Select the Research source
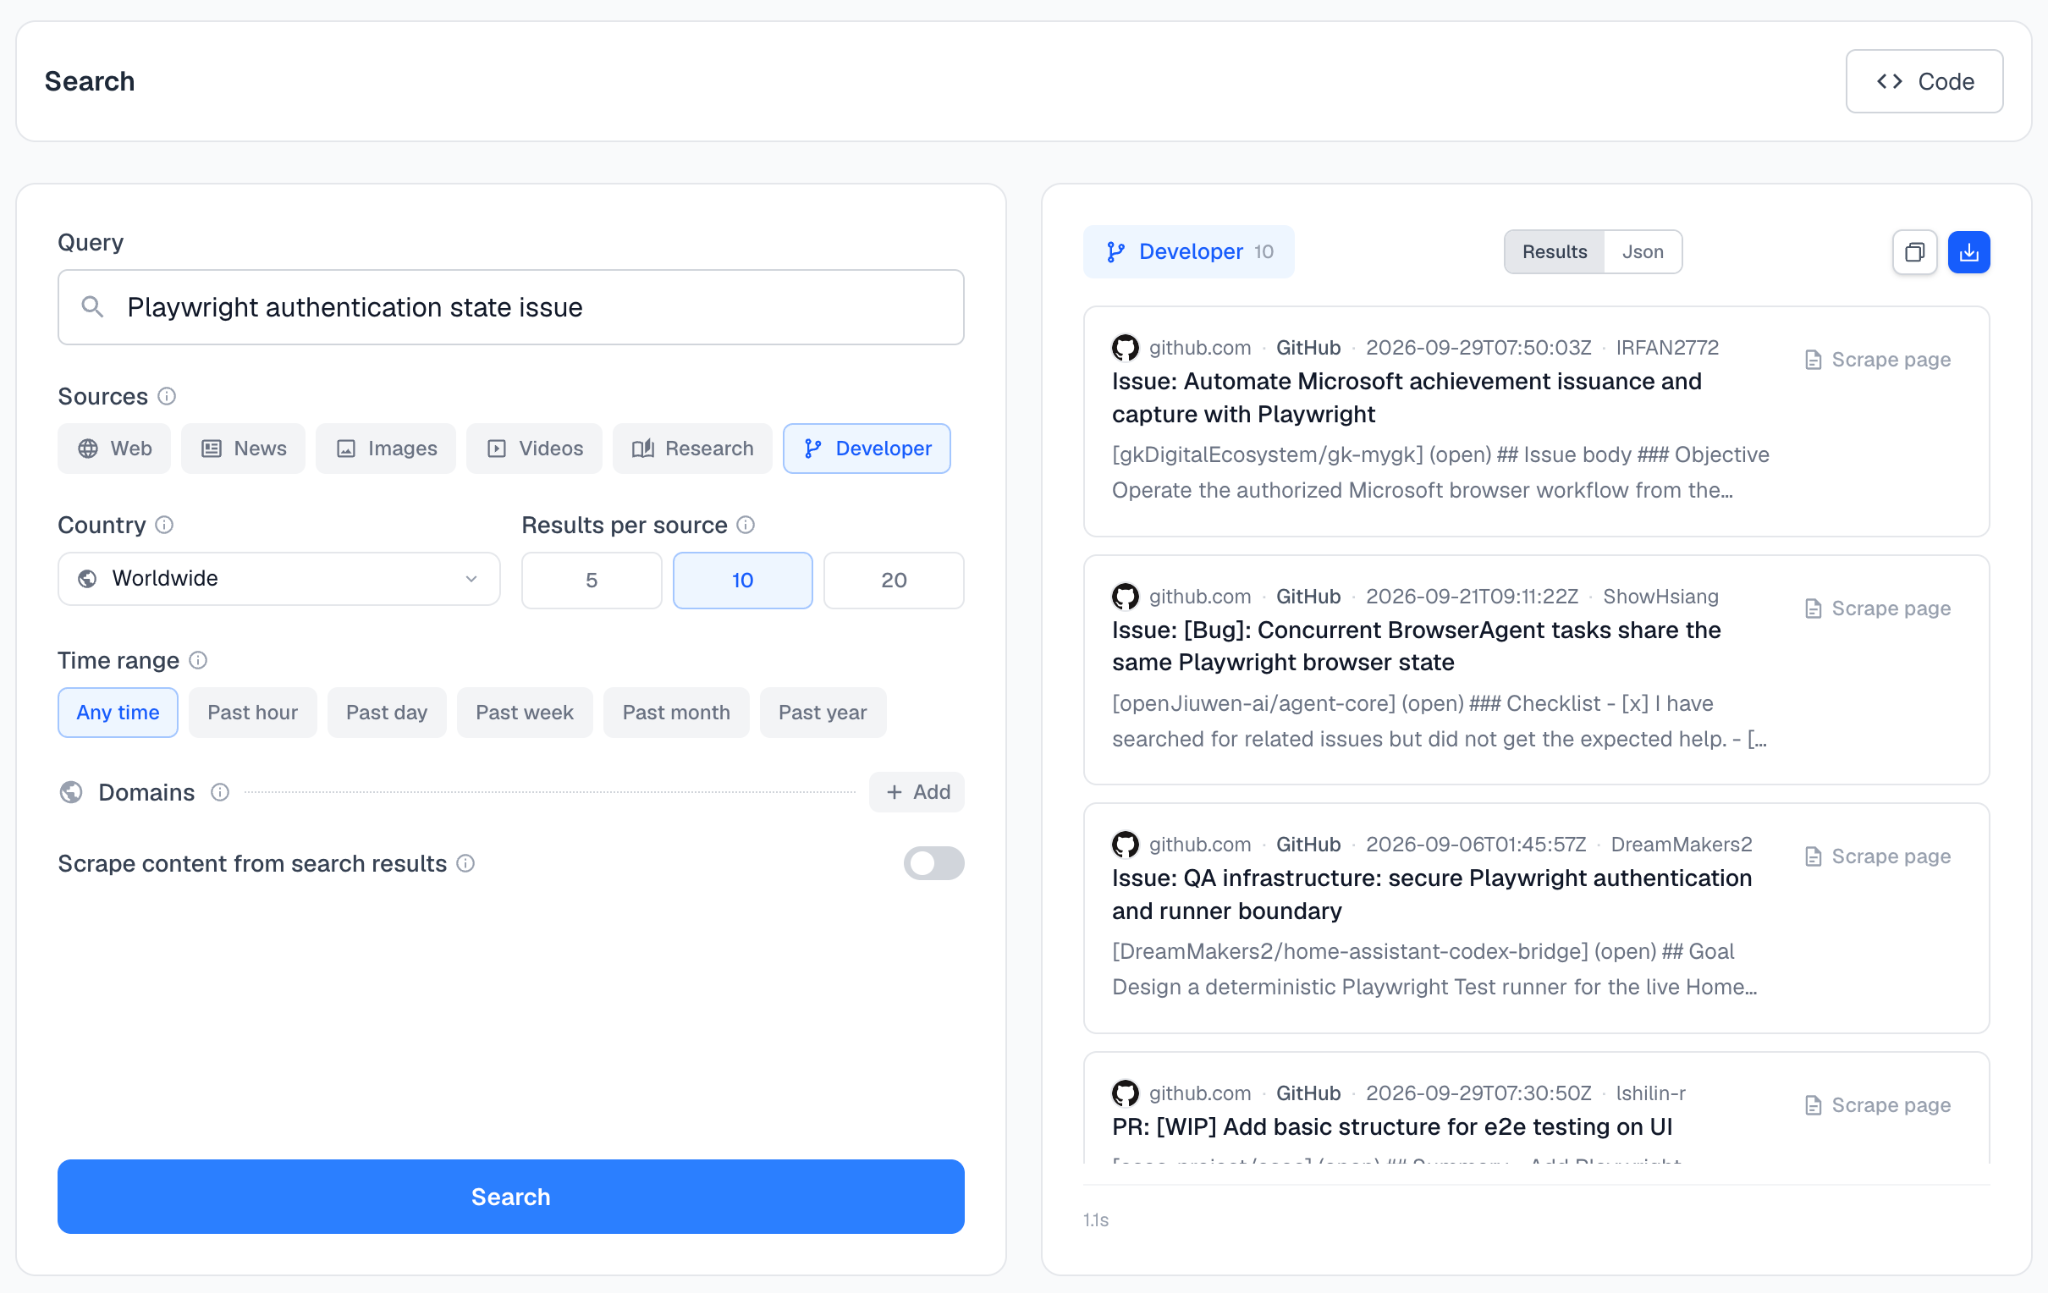Image resolution: width=2048 pixels, height=1293 pixels. click(x=692, y=448)
